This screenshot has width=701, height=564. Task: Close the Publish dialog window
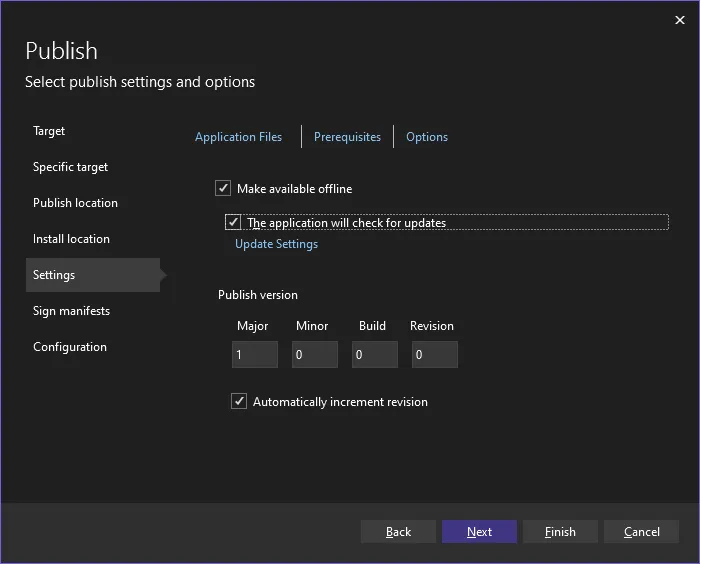coord(680,20)
